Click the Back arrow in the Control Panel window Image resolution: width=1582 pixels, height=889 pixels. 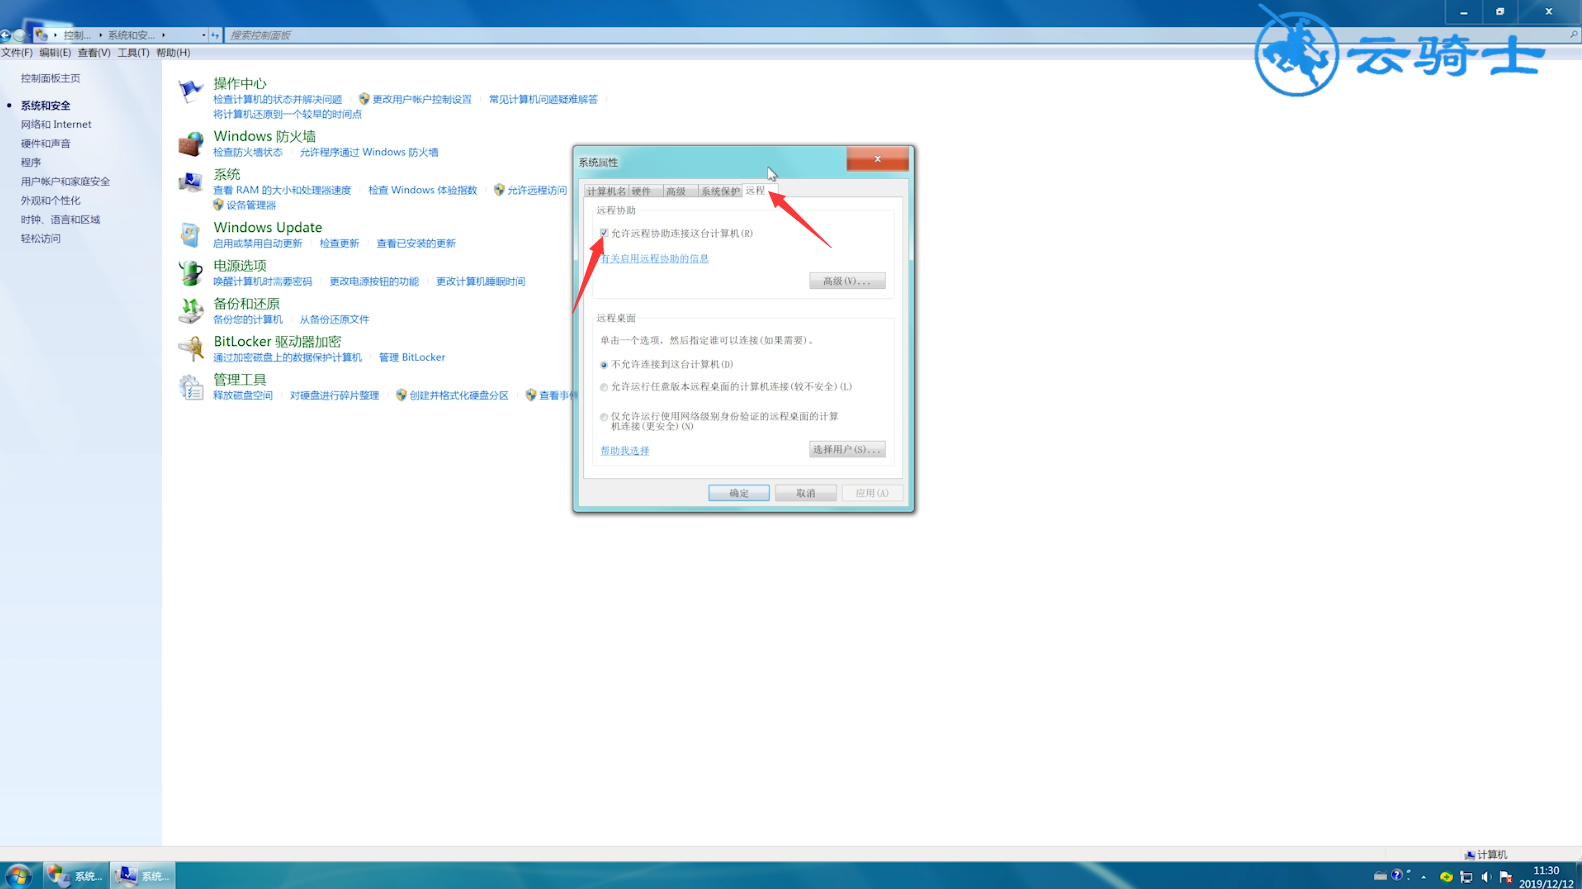tap(5, 35)
